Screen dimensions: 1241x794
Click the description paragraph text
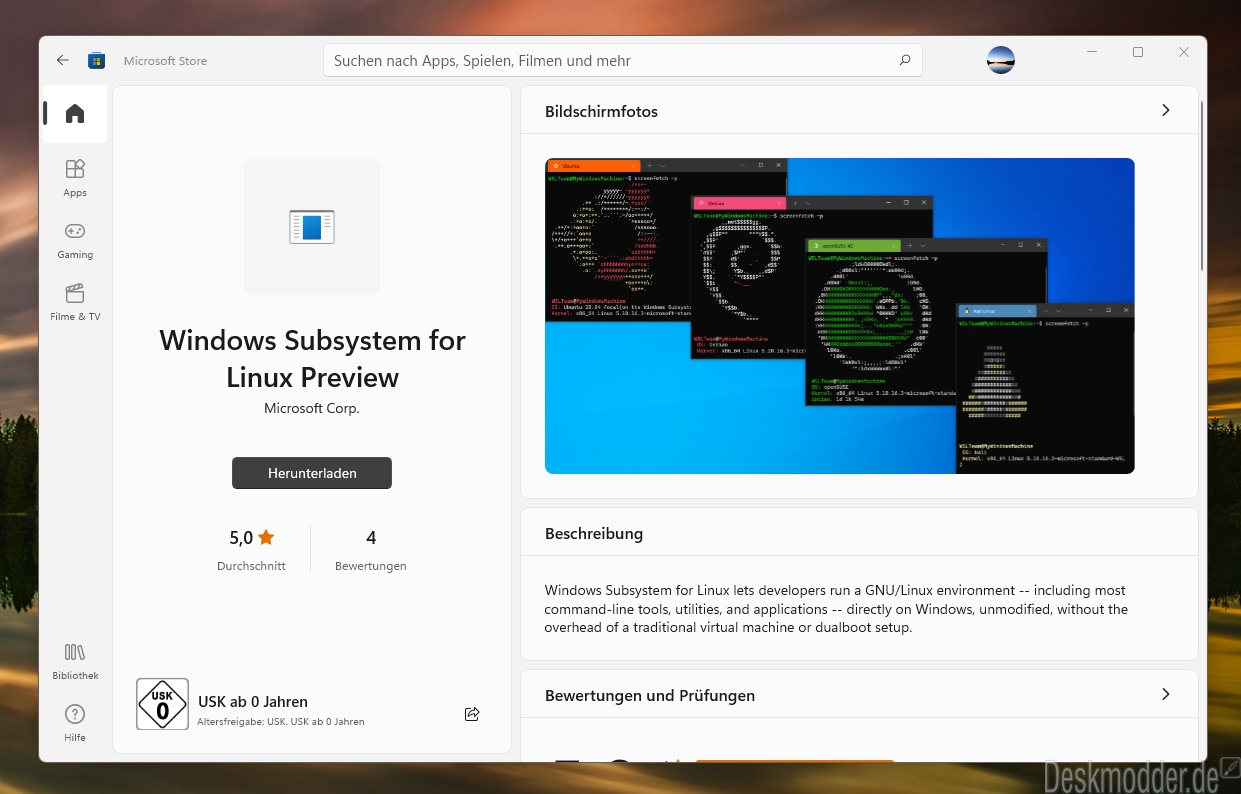click(x=836, y=609)
